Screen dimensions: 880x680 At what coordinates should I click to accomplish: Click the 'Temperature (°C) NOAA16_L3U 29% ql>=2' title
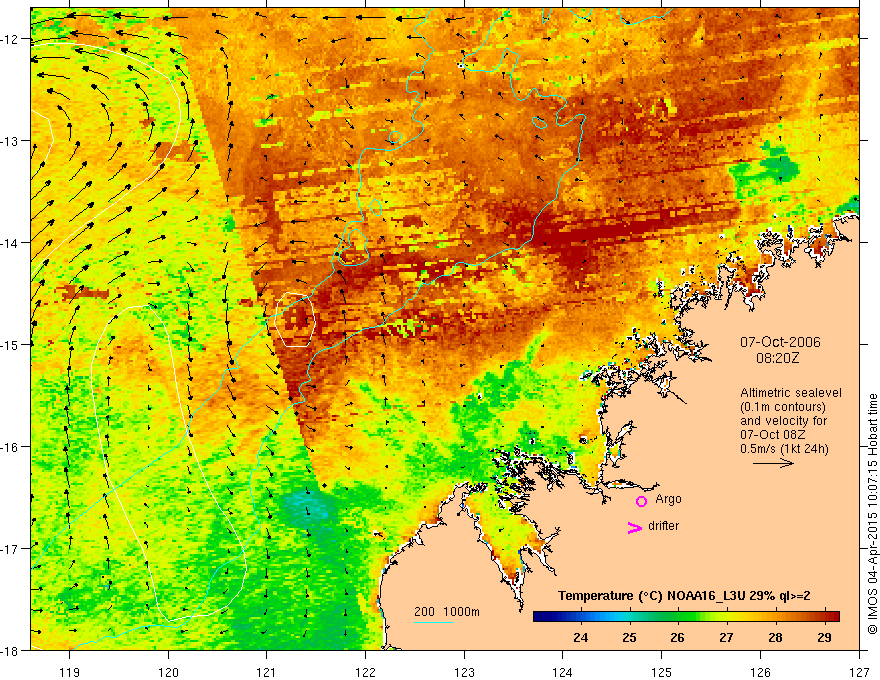(684, 596)
